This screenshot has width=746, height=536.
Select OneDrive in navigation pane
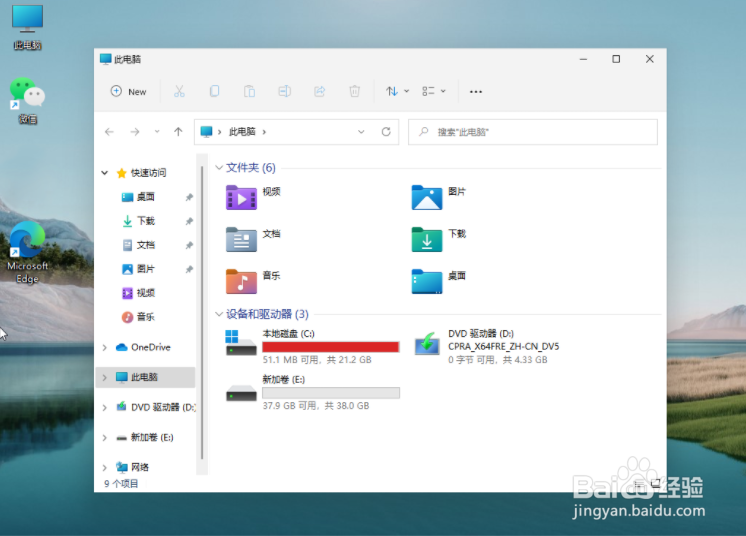pyautogui.click(x=143, y=347)
